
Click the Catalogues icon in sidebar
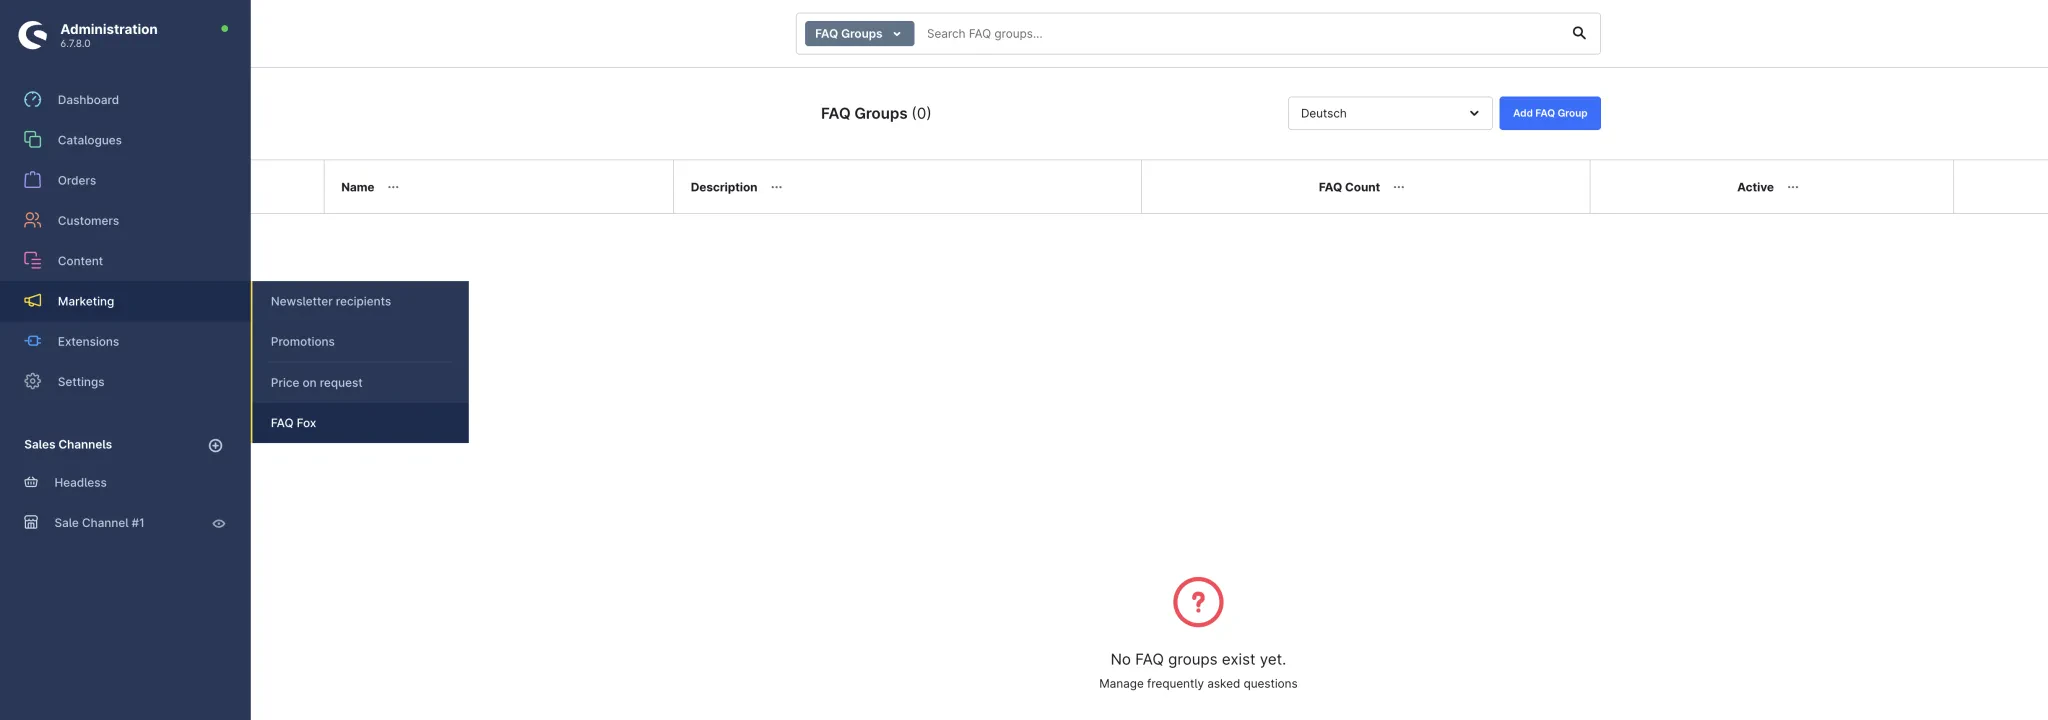coord(33,140)
